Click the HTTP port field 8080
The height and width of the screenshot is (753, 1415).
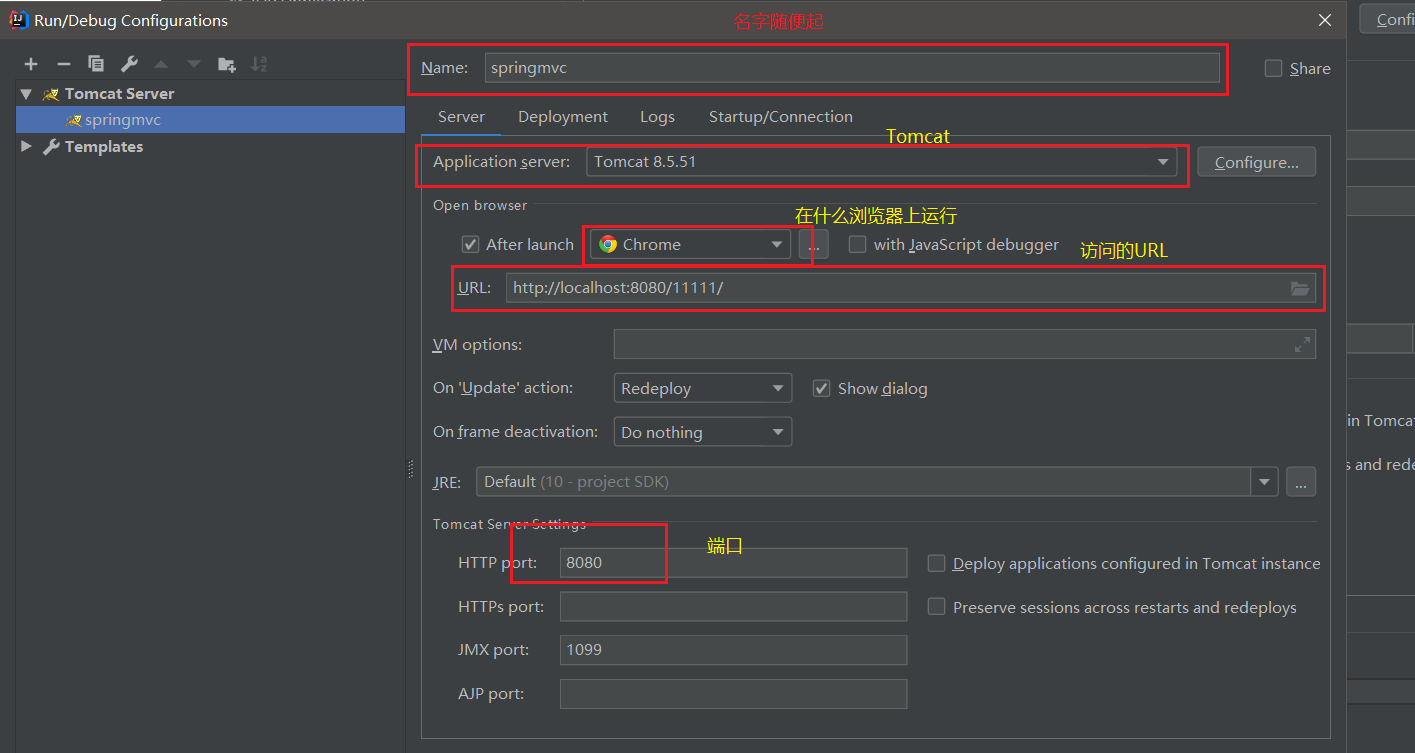tap(733, 562)
